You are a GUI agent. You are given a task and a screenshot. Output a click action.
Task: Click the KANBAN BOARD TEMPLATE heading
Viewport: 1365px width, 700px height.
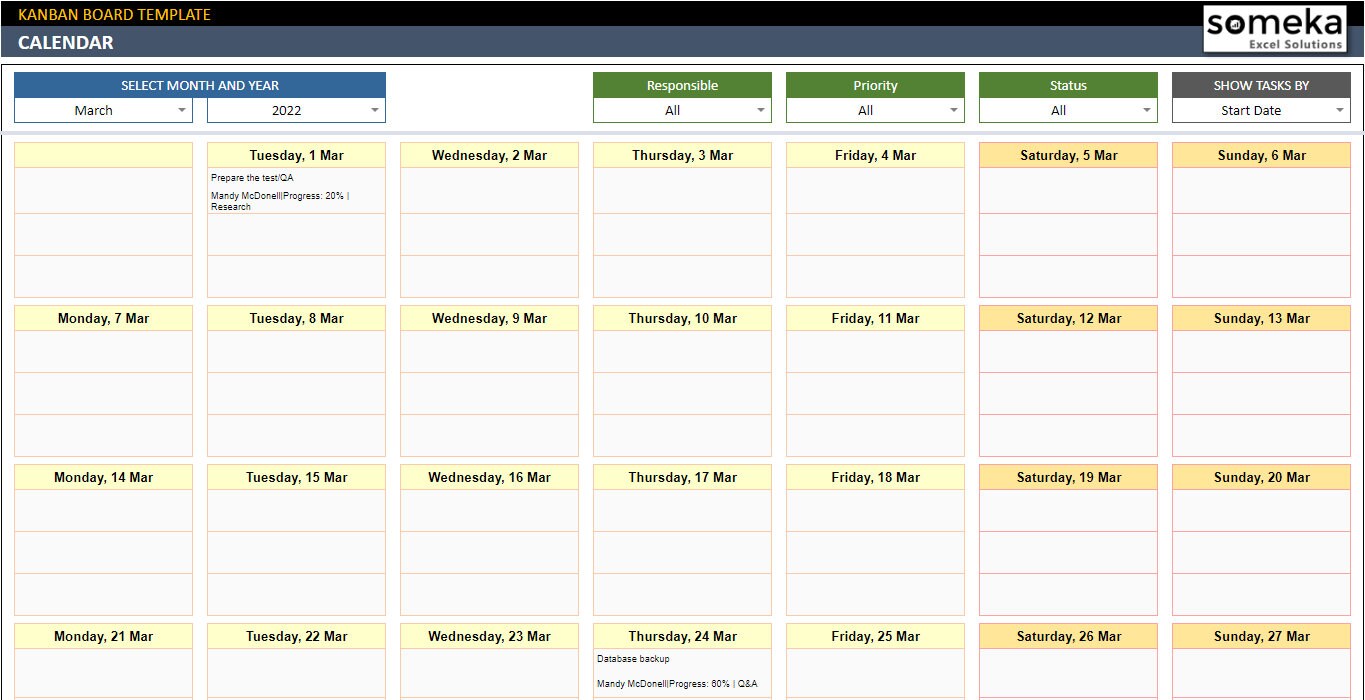coord(114,14)
